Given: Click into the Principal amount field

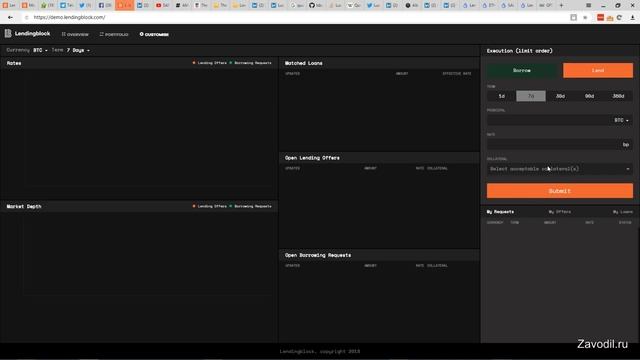Looking at the screenshot, I should [549, 120].
